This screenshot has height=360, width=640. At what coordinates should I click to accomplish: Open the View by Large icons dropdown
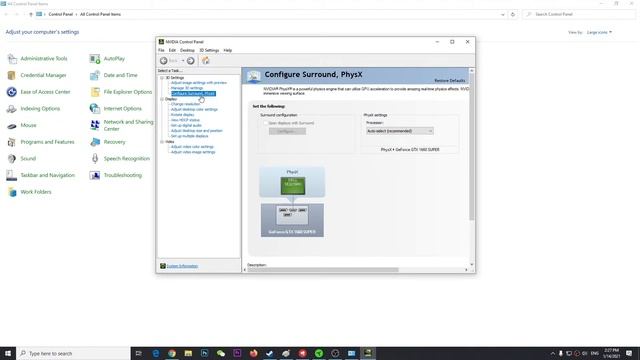point(599,32)
